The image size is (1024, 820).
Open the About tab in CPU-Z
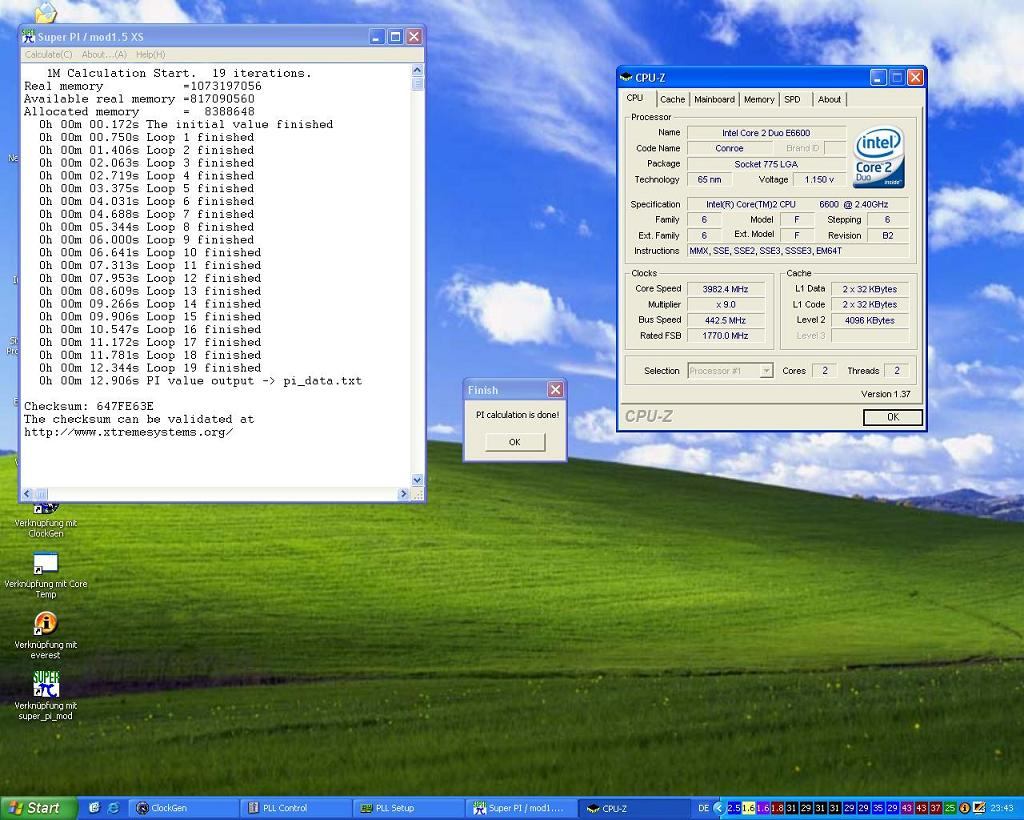pyautogui.click(x=829, y=99)
